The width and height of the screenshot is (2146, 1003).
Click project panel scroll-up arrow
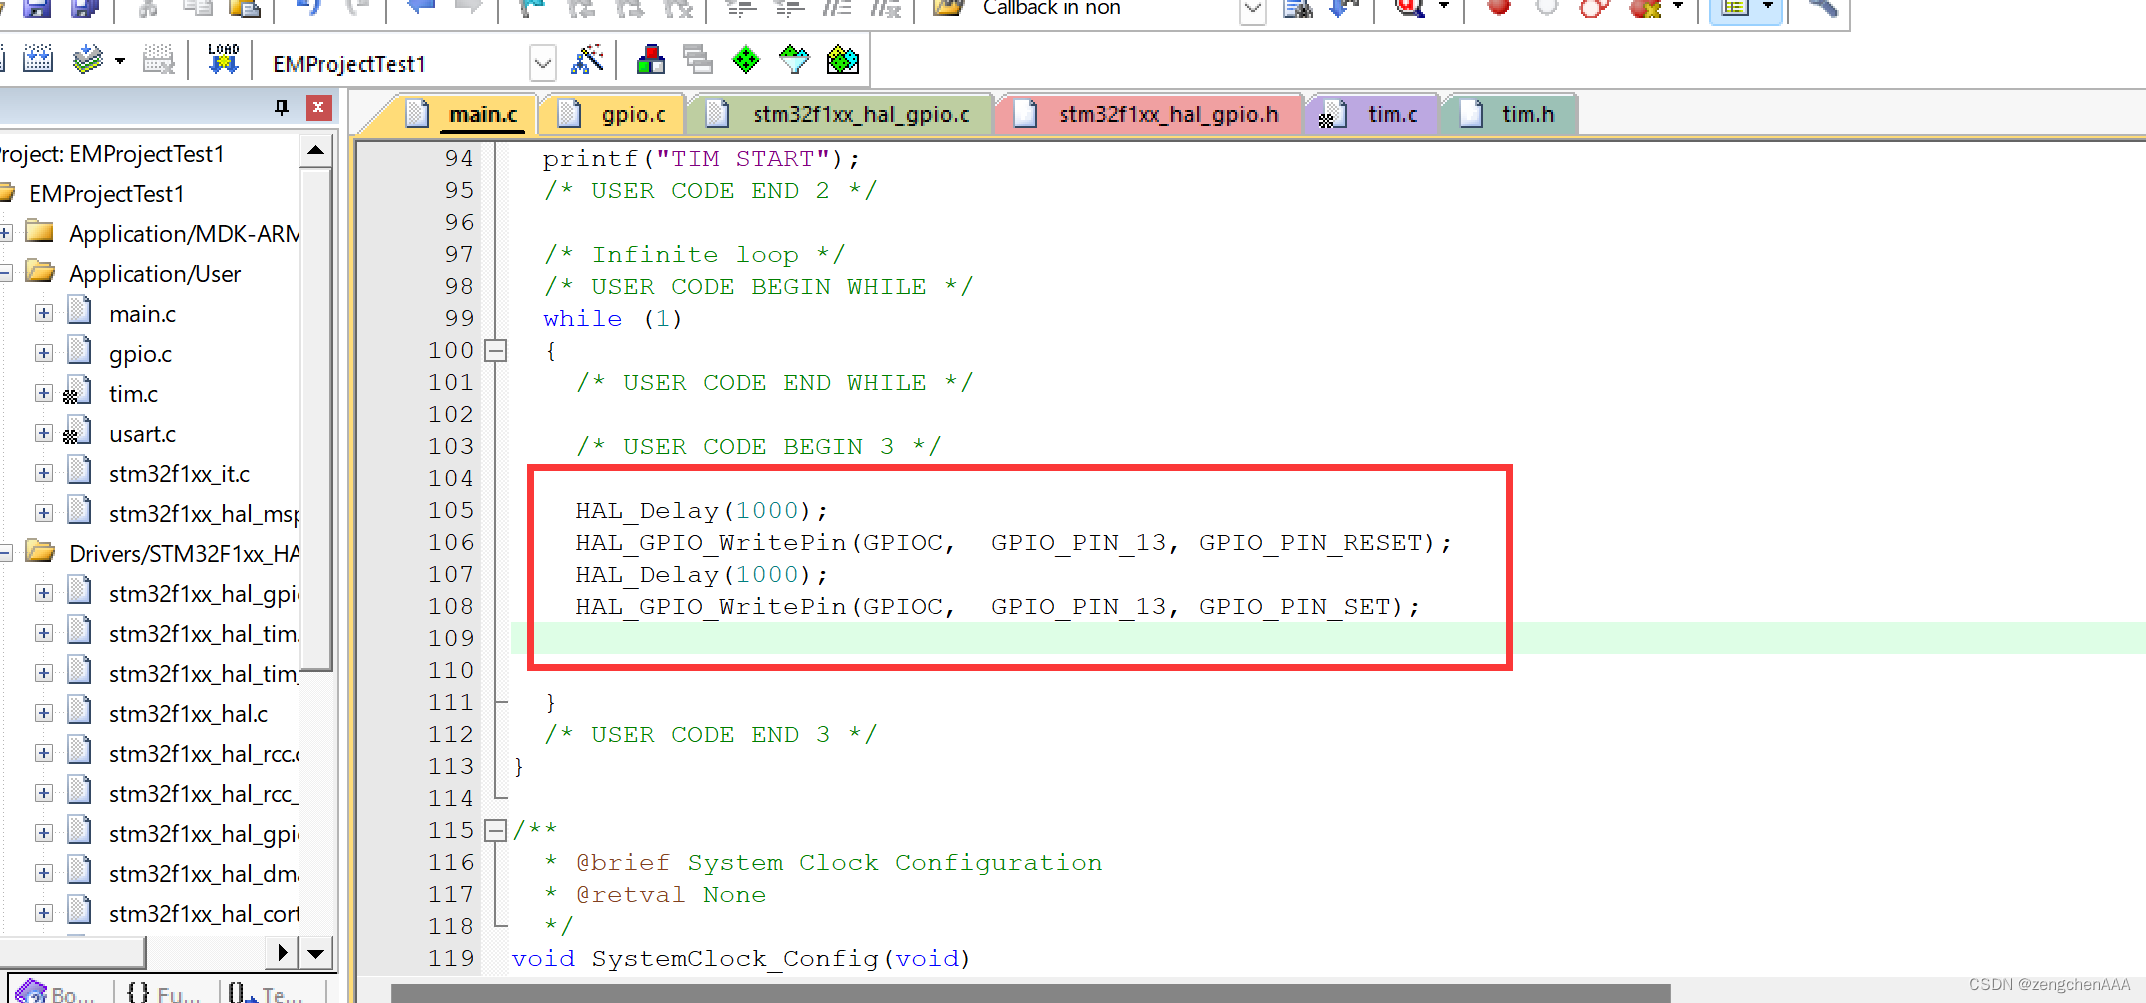coord(315,151)
